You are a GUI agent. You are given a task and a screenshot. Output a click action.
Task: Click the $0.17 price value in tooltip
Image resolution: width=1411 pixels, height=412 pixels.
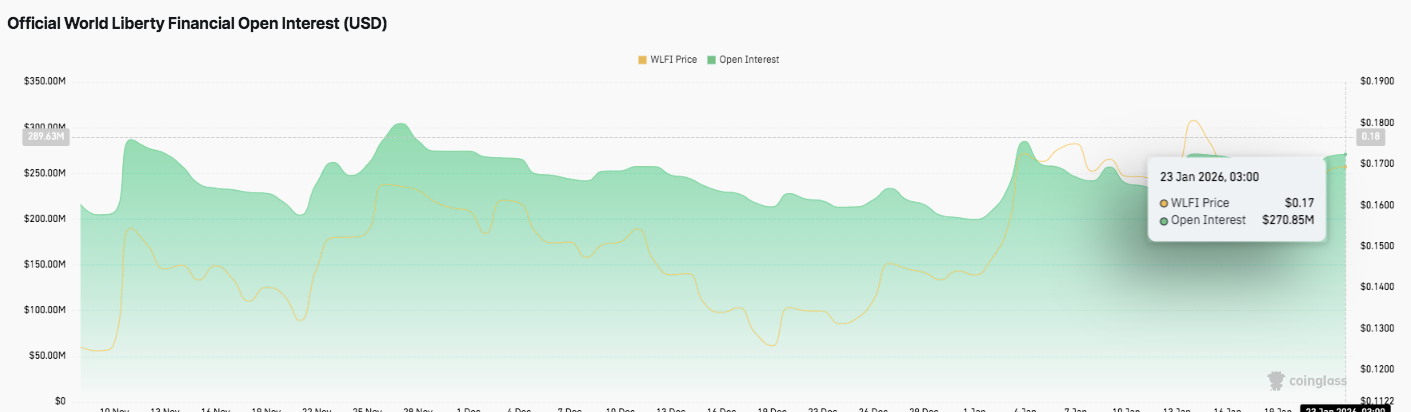coord(1299,203)
